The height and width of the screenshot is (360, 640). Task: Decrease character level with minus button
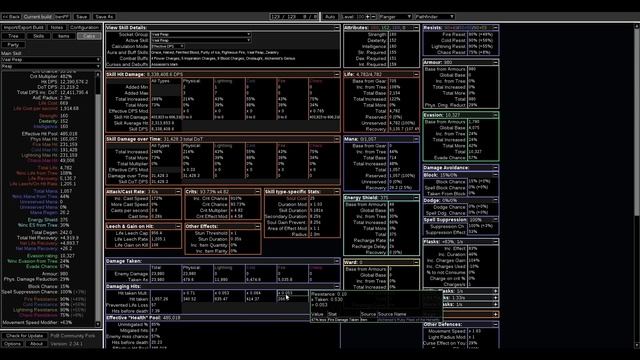click(x=373, y=17)
